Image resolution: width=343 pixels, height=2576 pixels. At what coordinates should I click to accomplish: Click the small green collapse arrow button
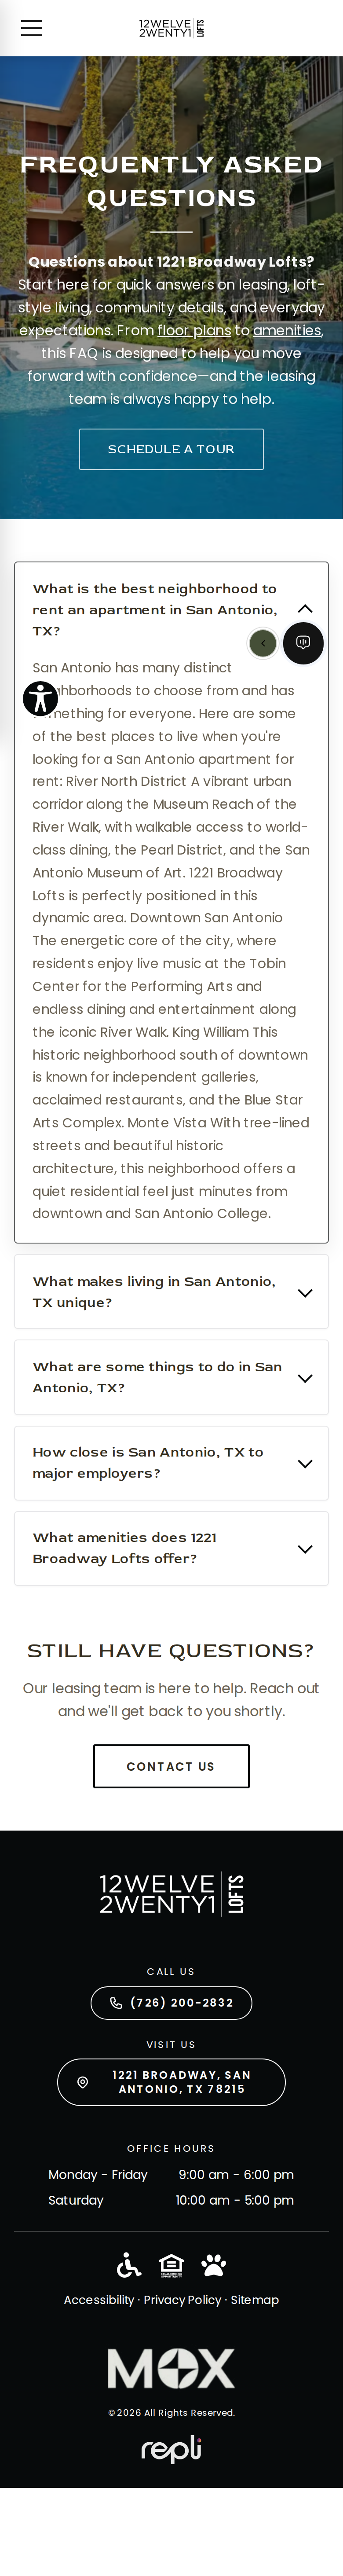[x=263, y=643]
